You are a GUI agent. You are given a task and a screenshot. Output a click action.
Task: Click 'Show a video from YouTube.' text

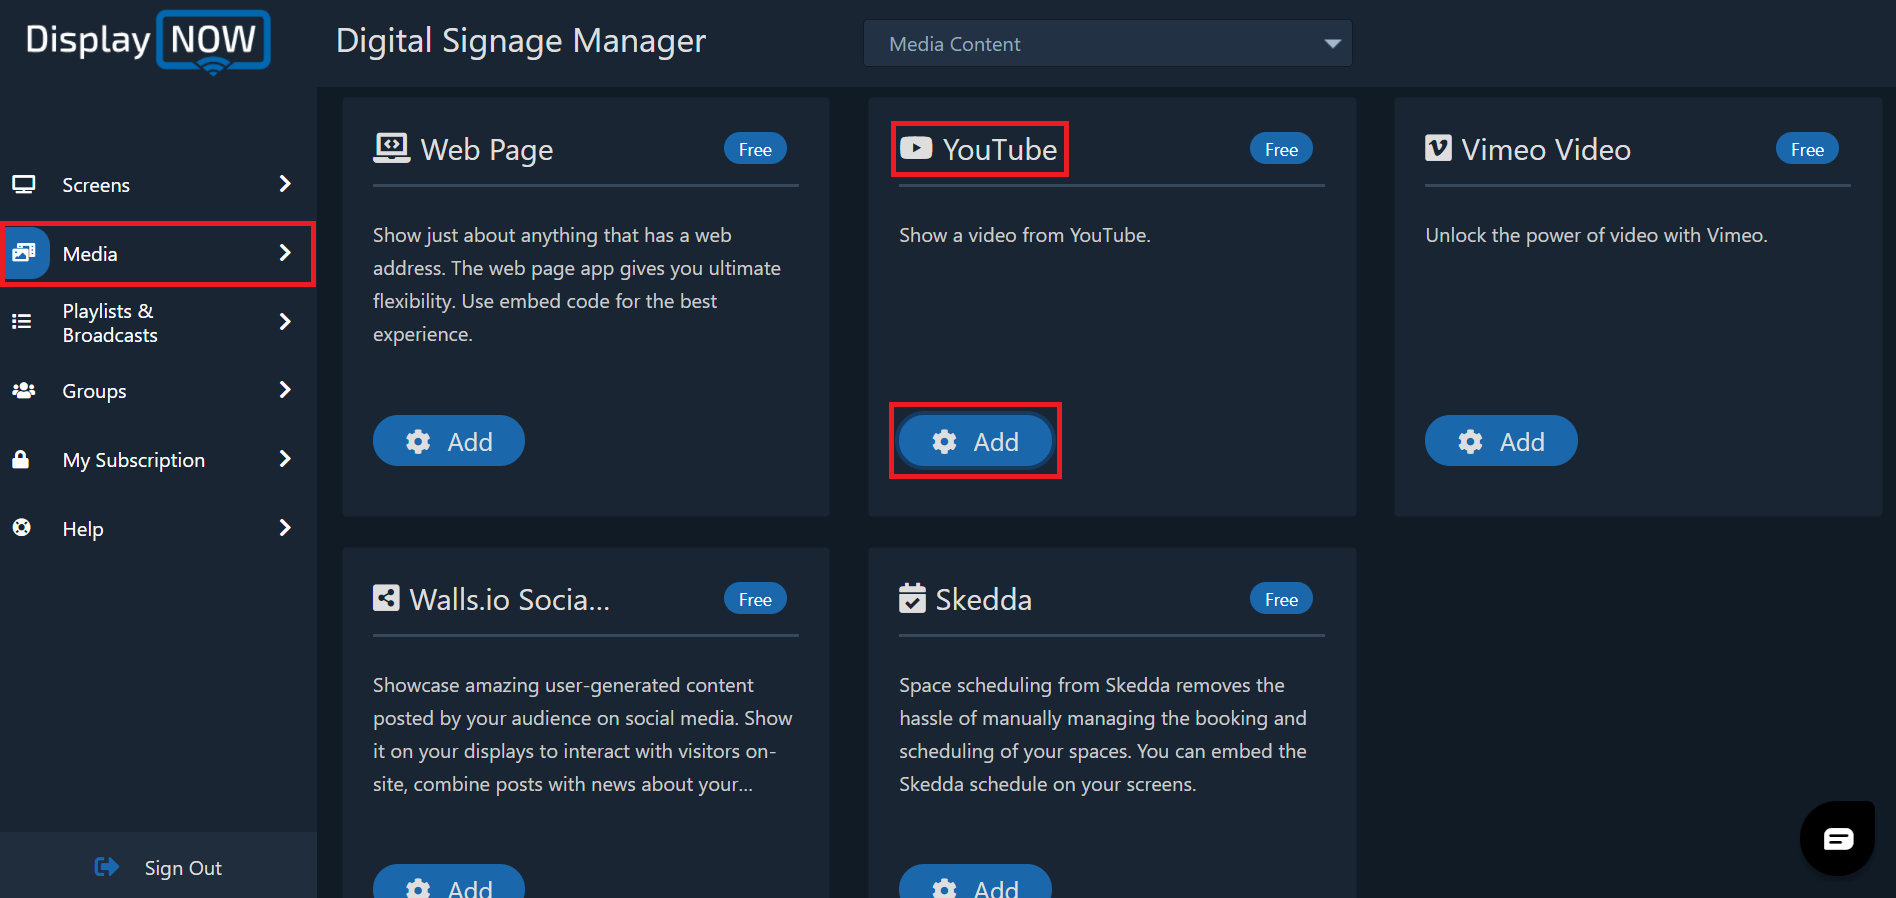tap(1025, 235)
